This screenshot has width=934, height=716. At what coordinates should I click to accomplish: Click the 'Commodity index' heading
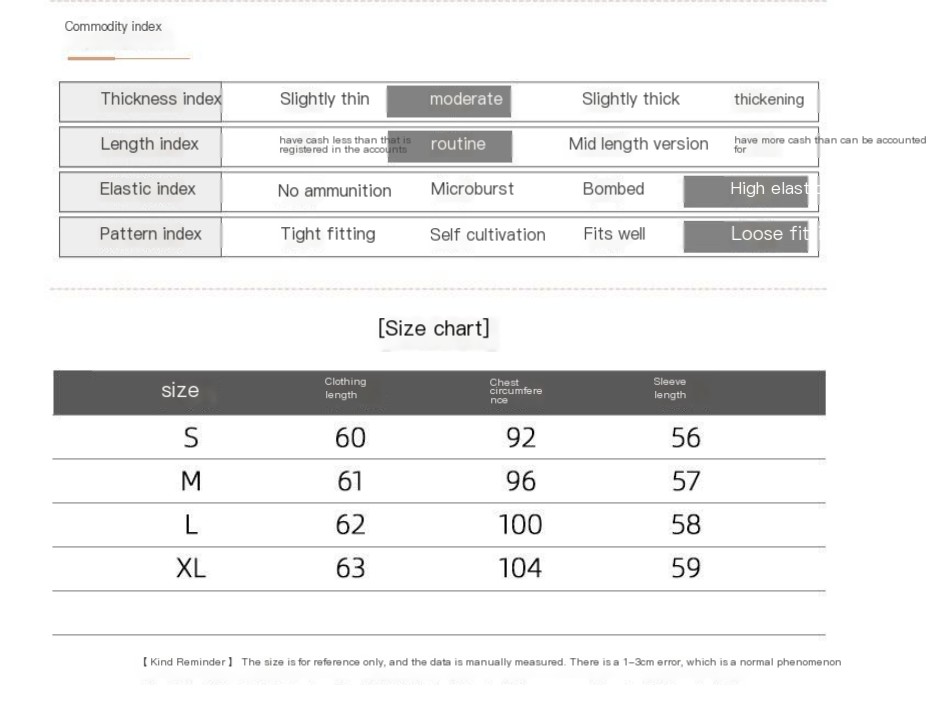tap(113, 27)
